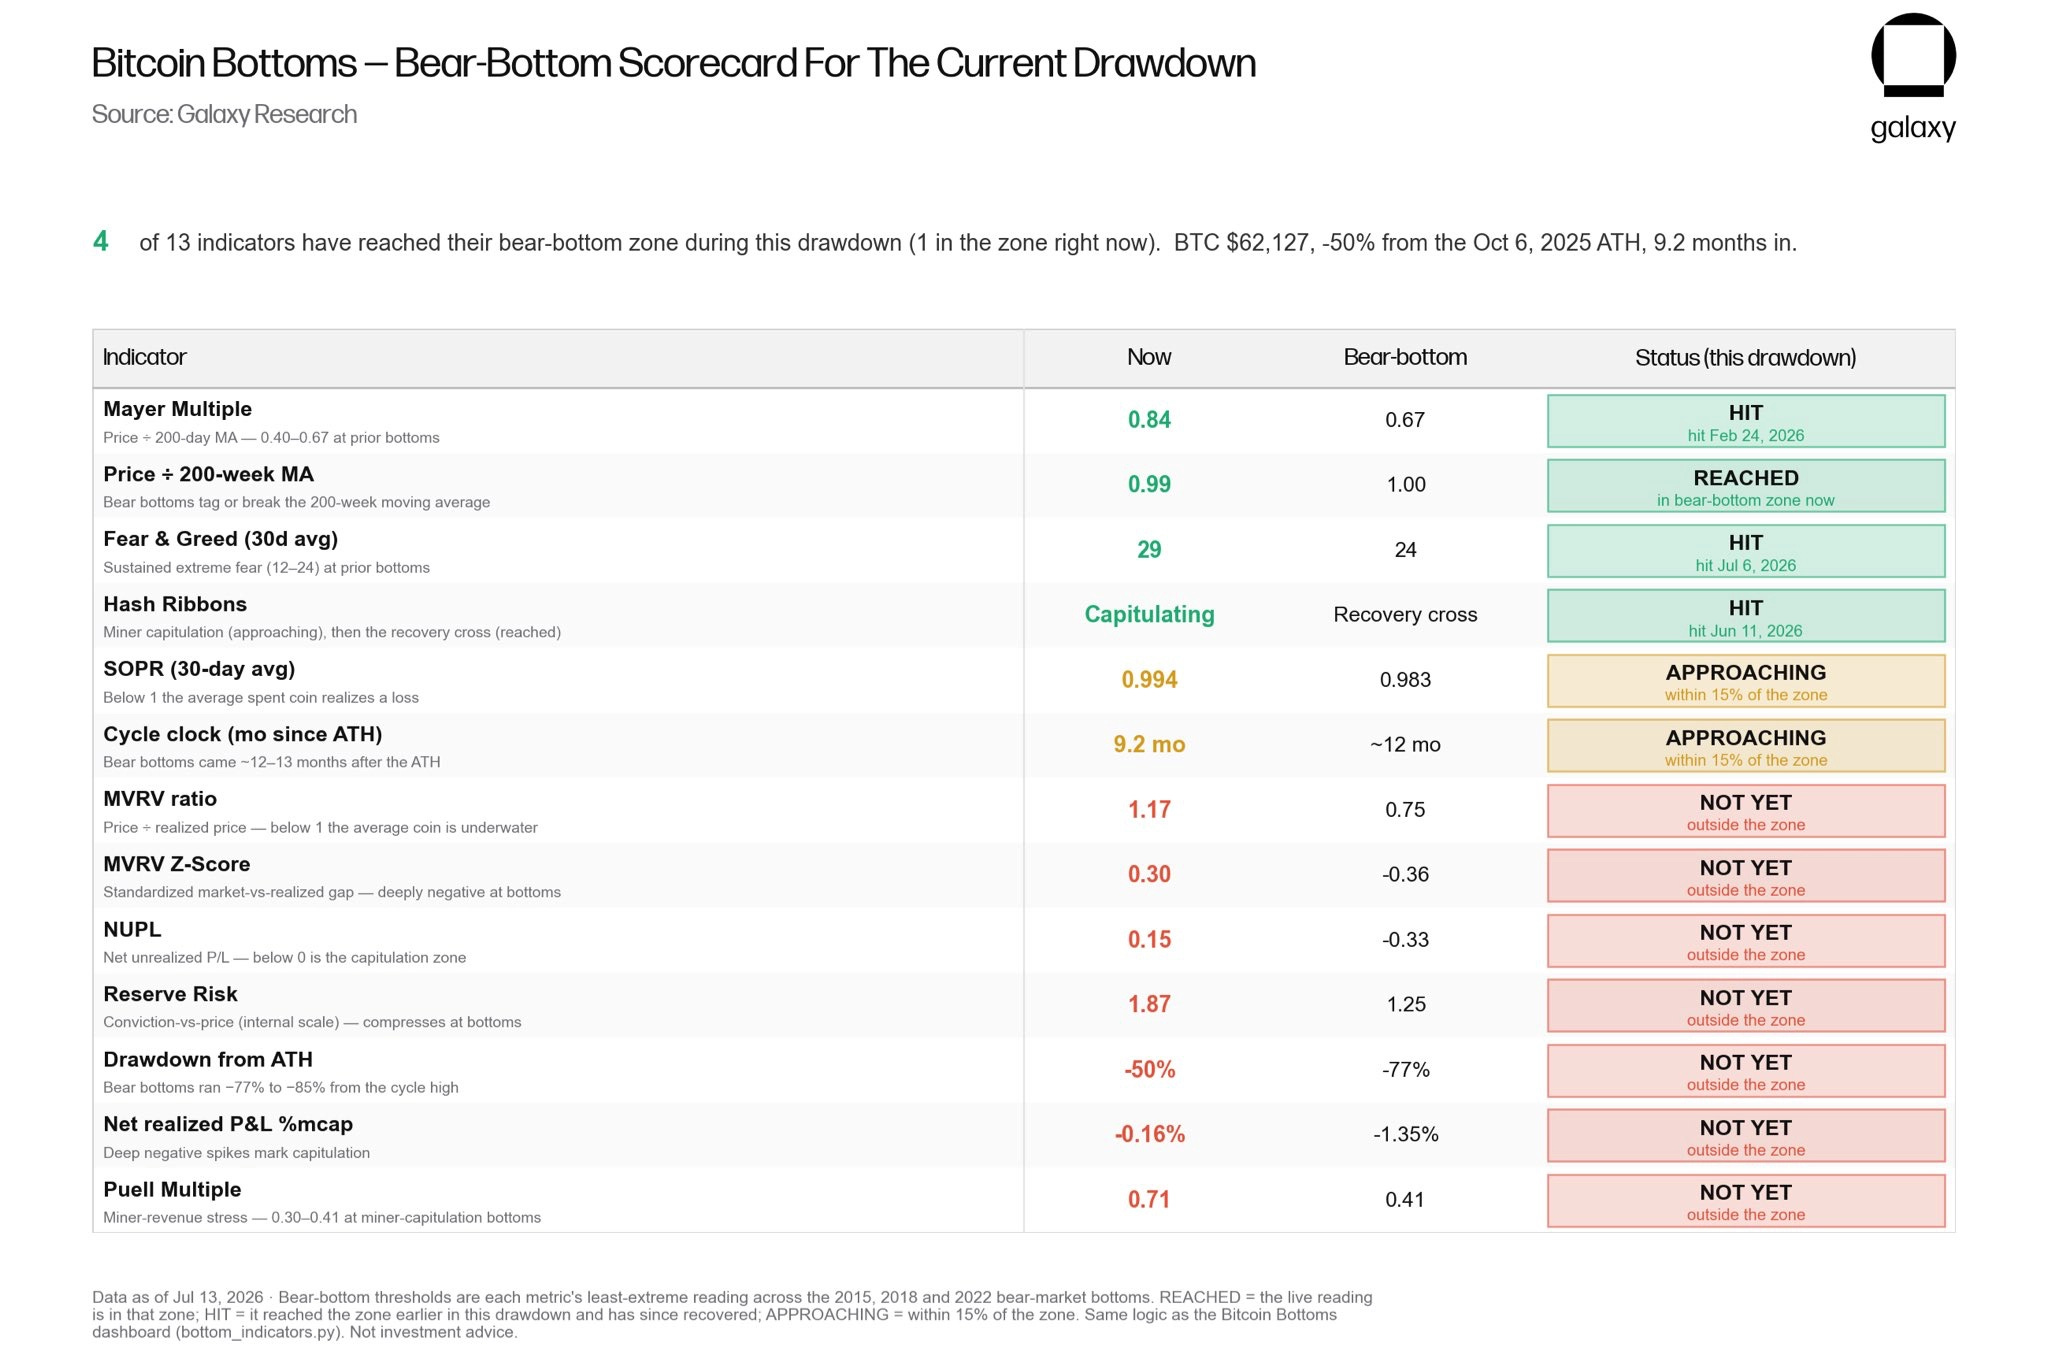Click the Drawdown from ATH -50% value

[x=1149, y=1069]
